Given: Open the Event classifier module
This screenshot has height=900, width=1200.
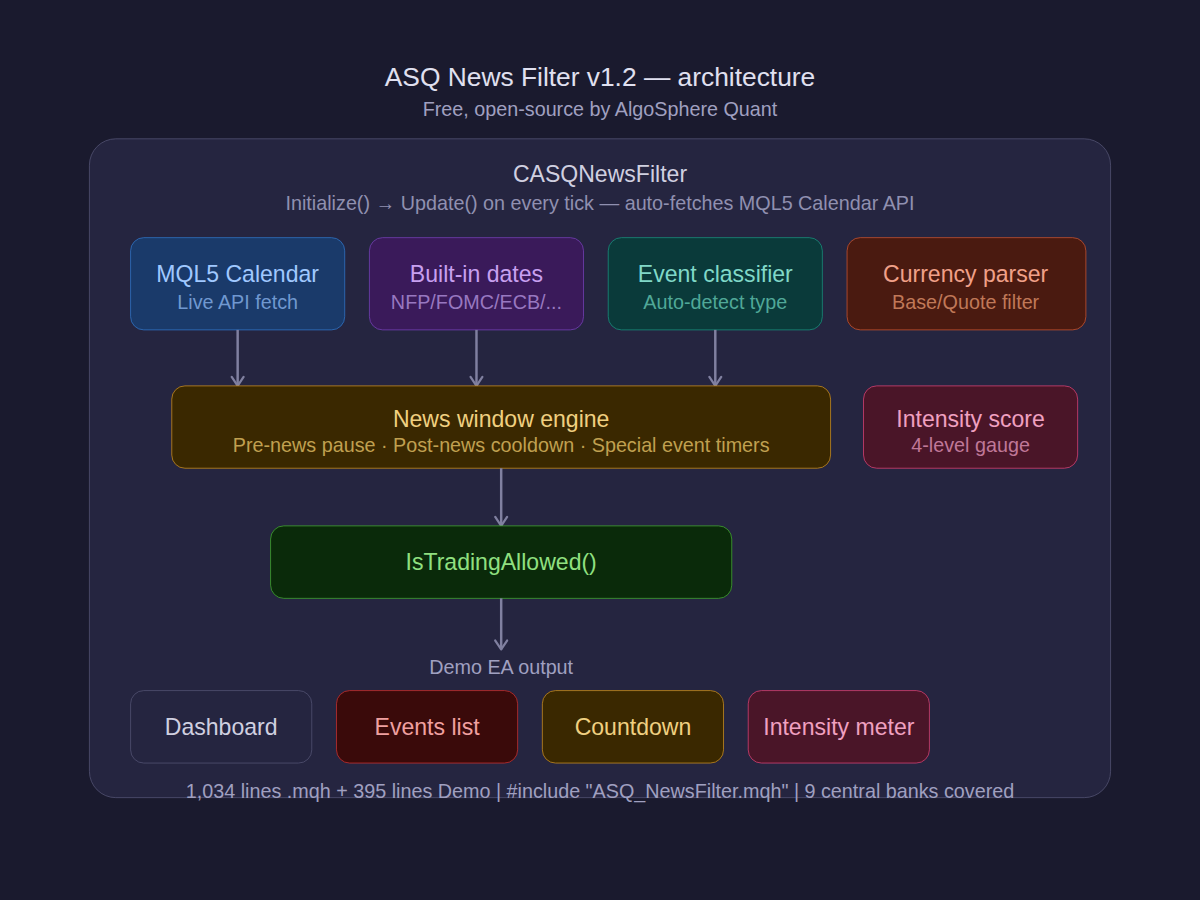Looking at the screenshot, I should click(x=715, y=283).
